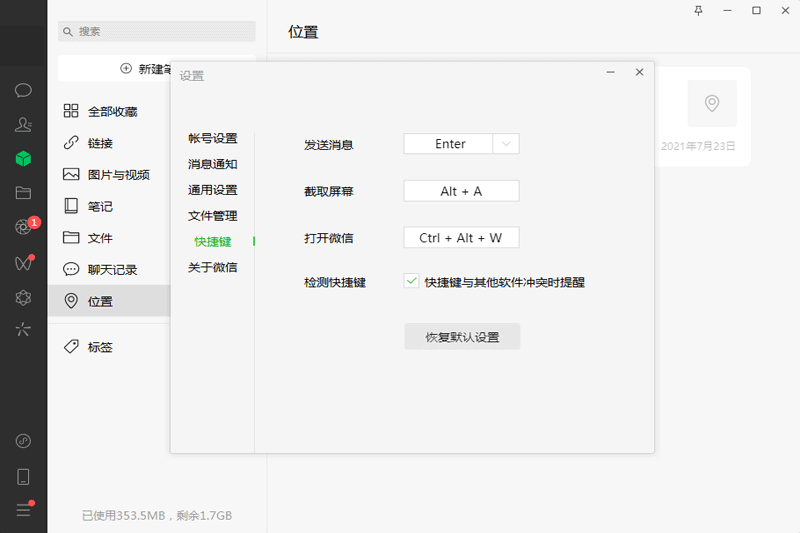Click 恢复默认设置 button
This screenshot has width=800, height=533.
[462, 337]
